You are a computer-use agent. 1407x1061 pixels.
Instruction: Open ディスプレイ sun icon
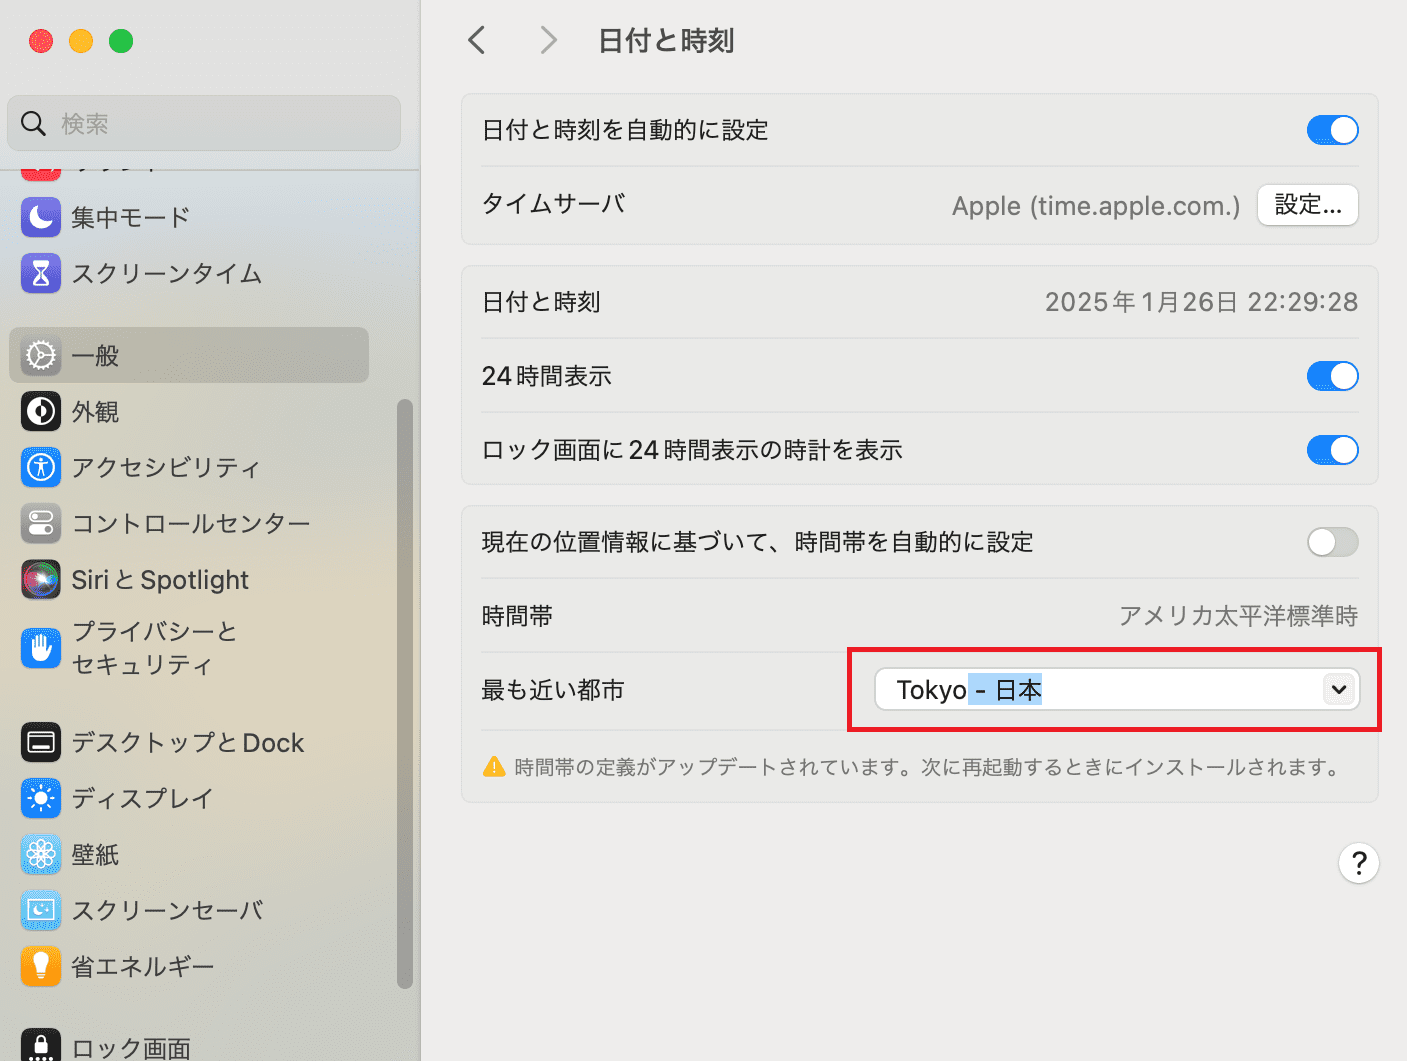pyautogui.click(x=41, y=798)
